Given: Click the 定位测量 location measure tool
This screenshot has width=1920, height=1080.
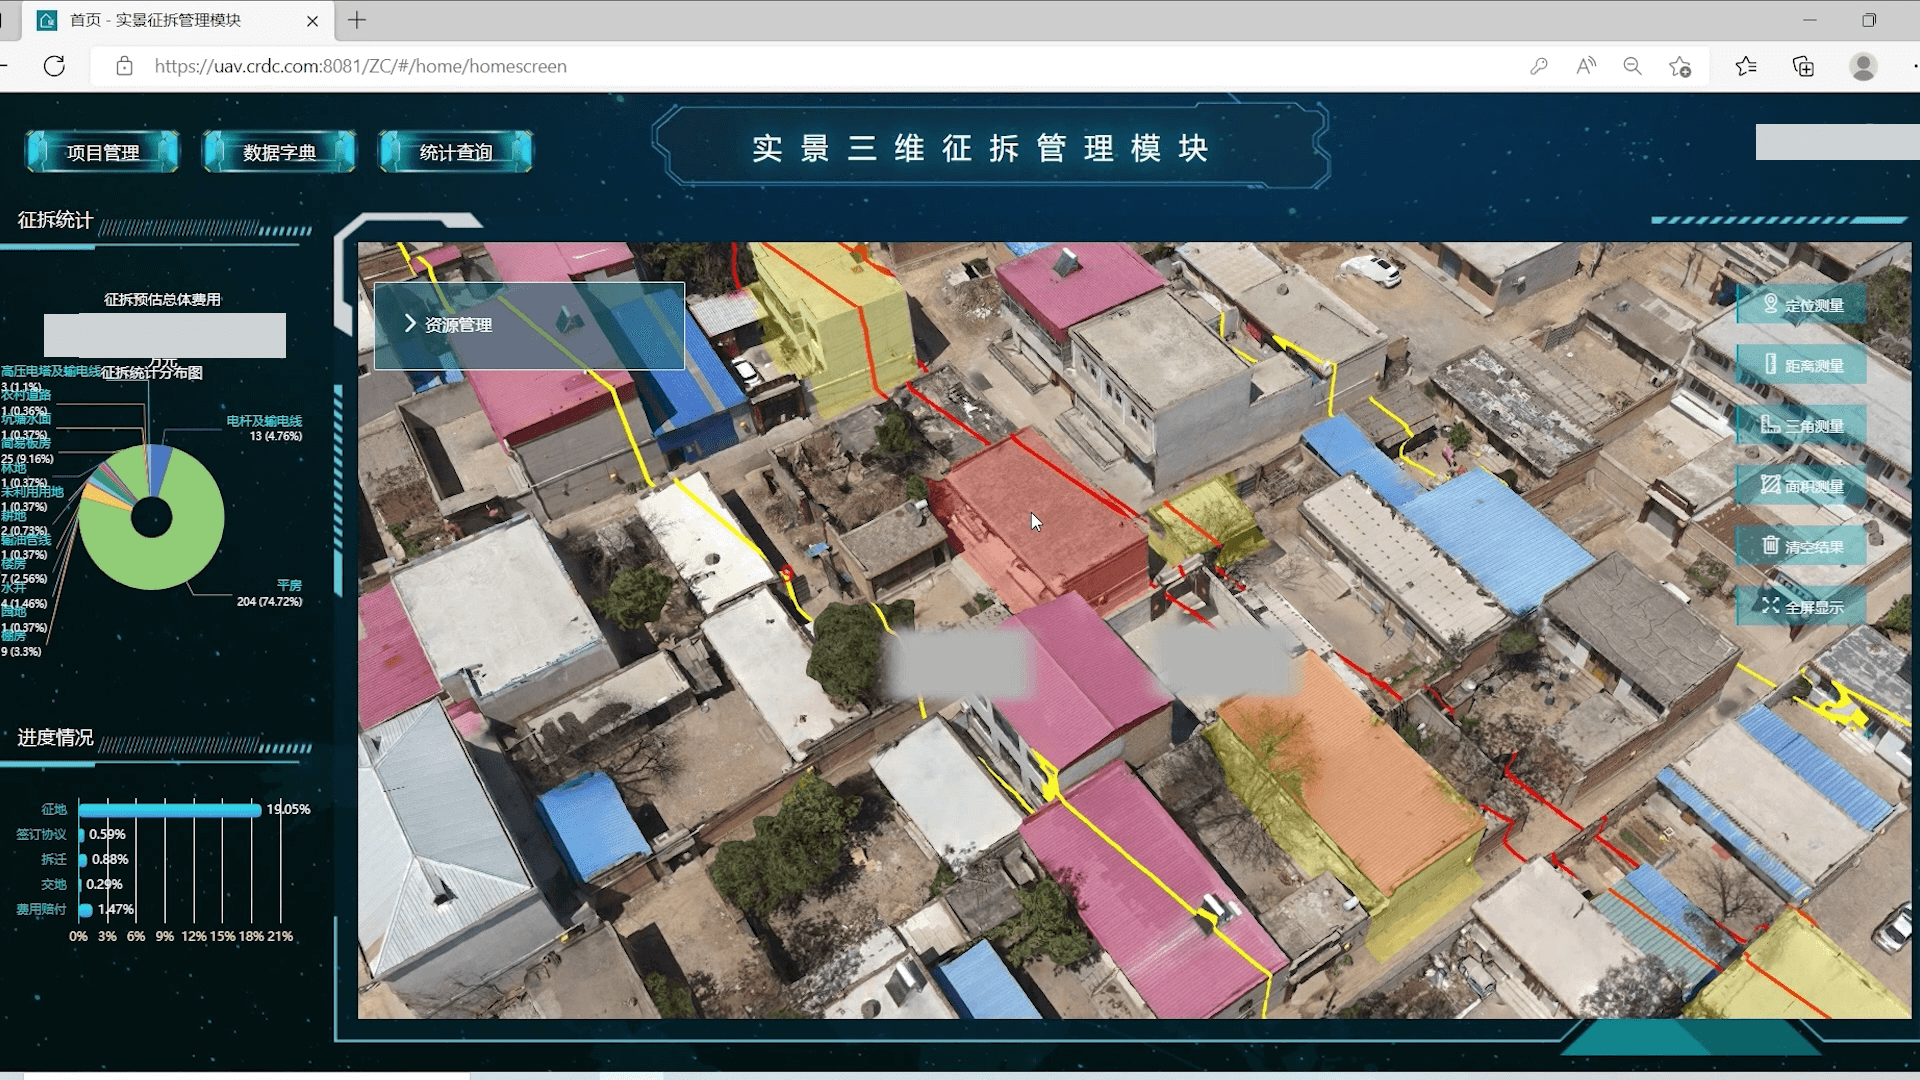Looking at the screenshot, I should click(x=1801, y=305).
